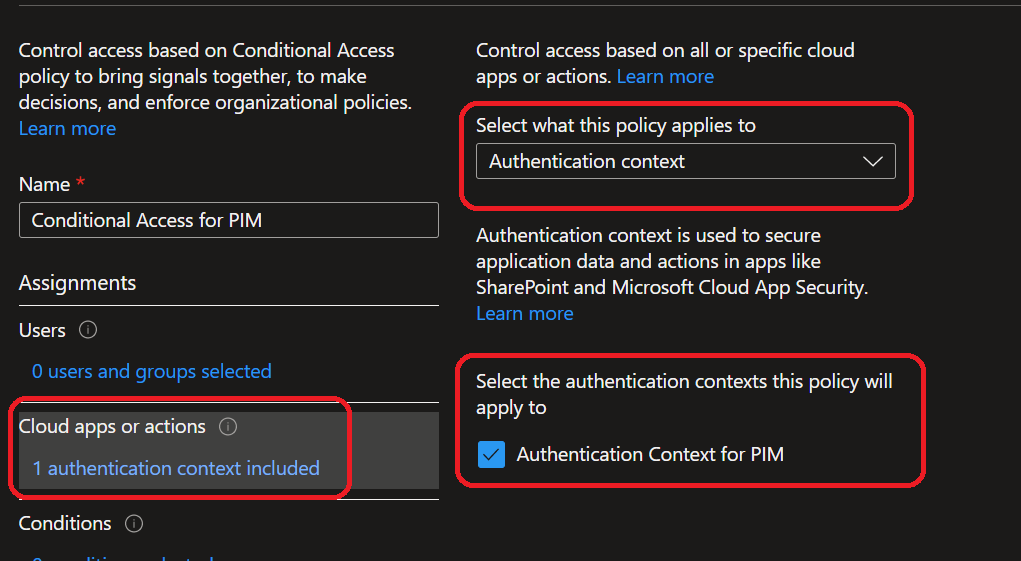Click the info icon next to Users

pyautogui.click(x=87, y=330)
